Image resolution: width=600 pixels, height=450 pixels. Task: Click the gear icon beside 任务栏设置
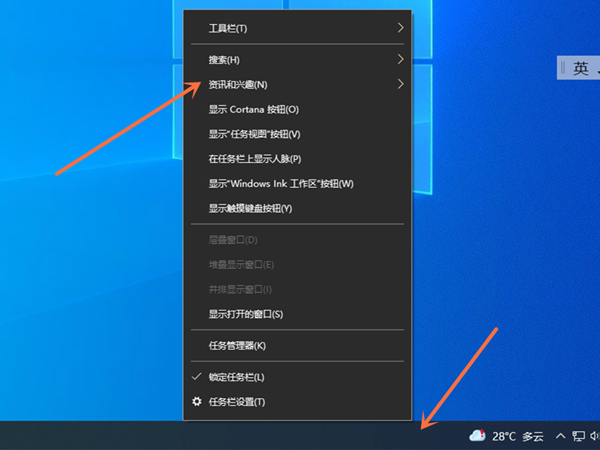click(196, 402)
